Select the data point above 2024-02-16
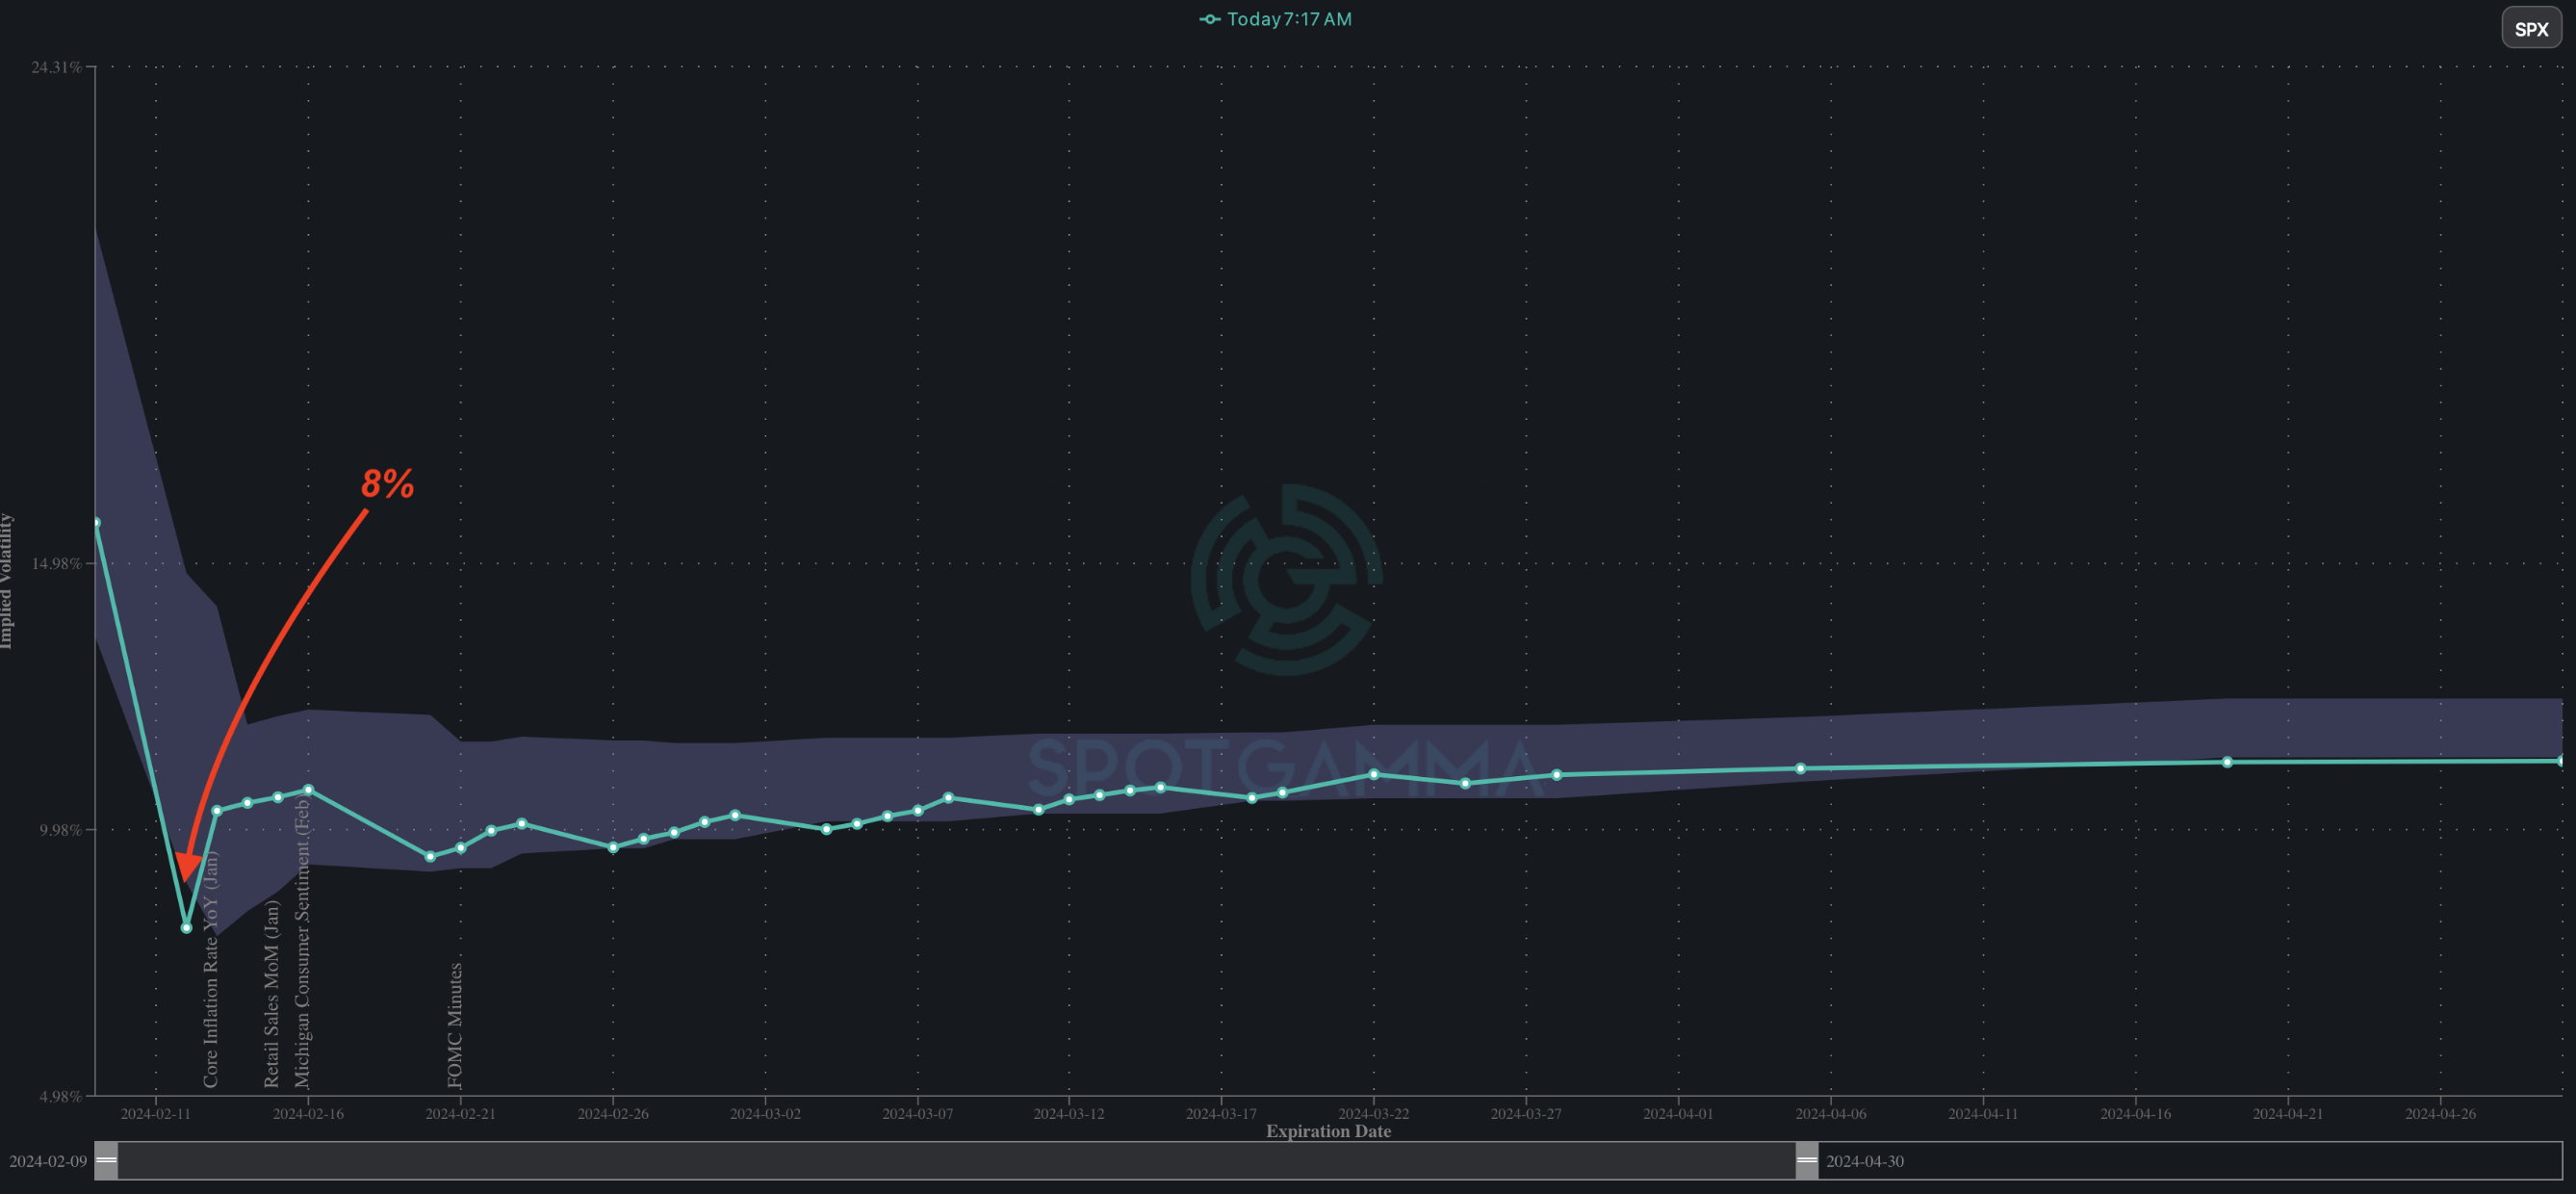 tap(308, 790)
